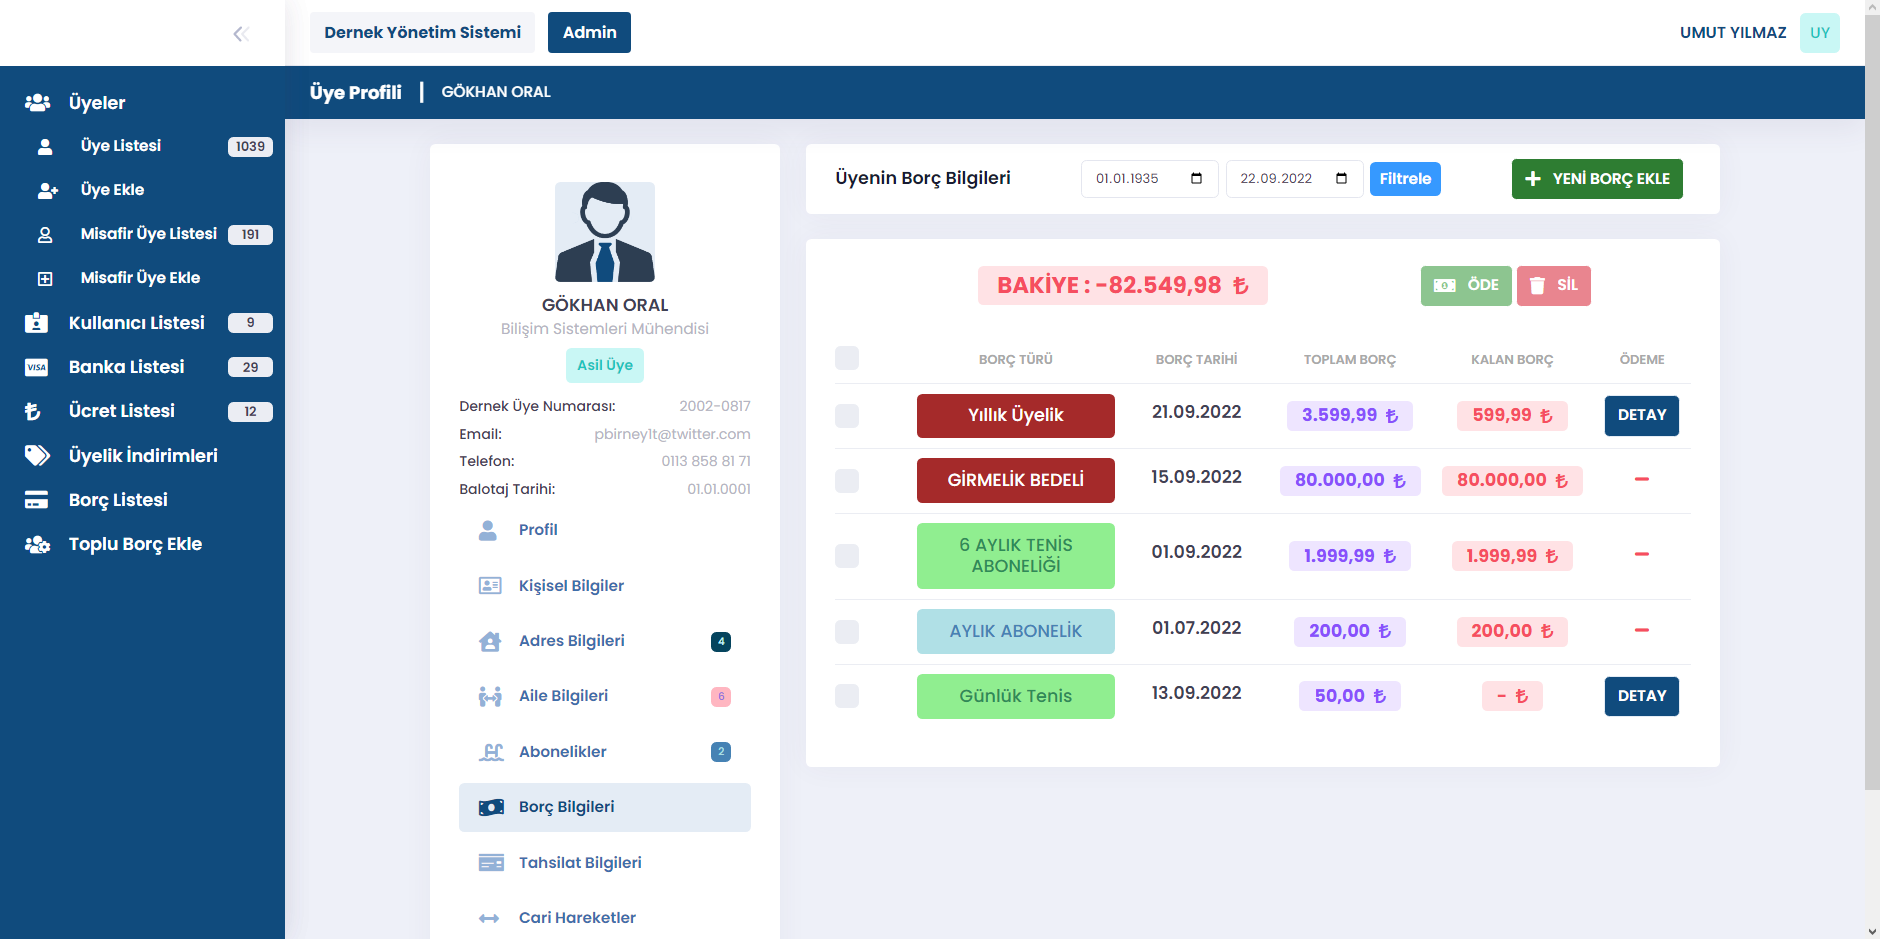Open Borç Listesi in the sidebar
The width and height of the screenshot is (1880, 939).
pos(118,500)
